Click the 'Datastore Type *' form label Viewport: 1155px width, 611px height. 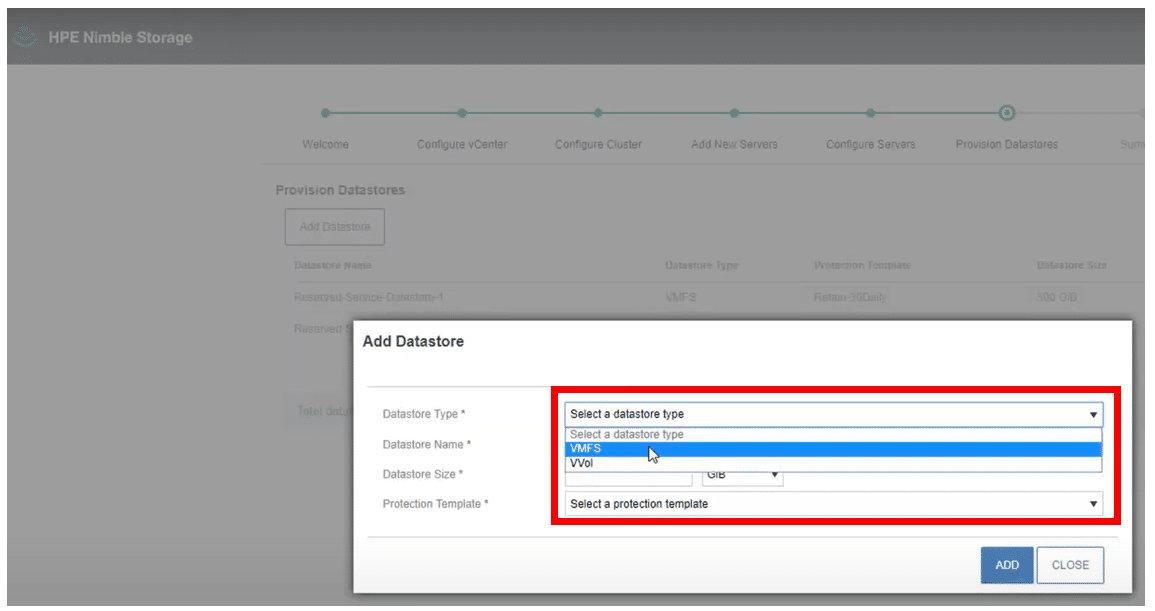coord(424,414)
